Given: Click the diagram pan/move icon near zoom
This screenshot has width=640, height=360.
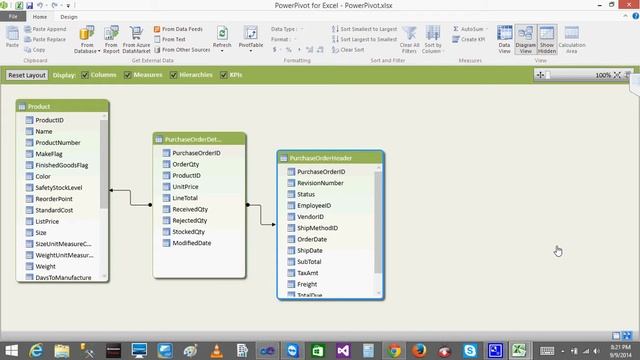Looking at the screenshot, I should (x=540, y=75).
